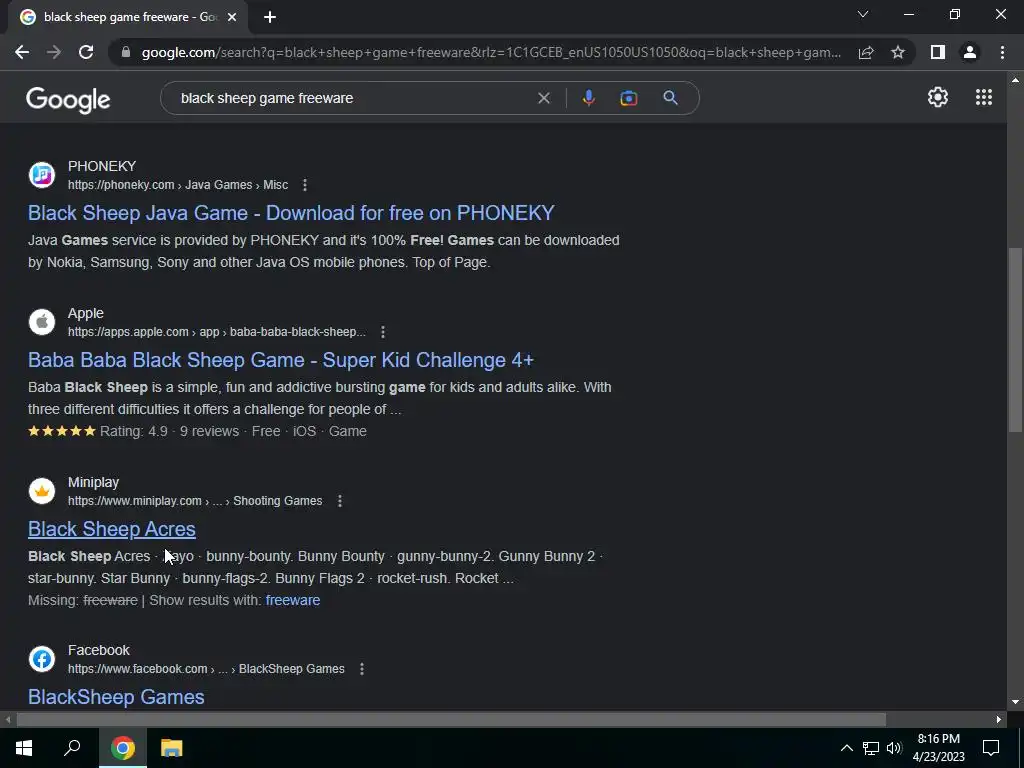The width and height of the screenshot is (1024, 768).
Task: Open Chrome's three-dot customize menu
Action: tap(1002, 52)
